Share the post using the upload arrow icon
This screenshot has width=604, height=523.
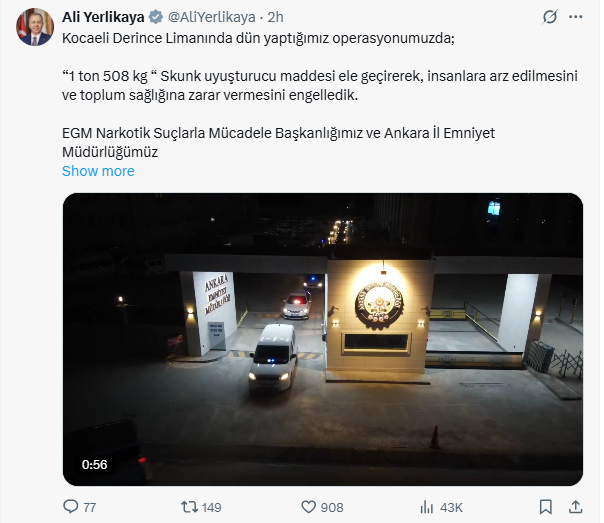575,507
